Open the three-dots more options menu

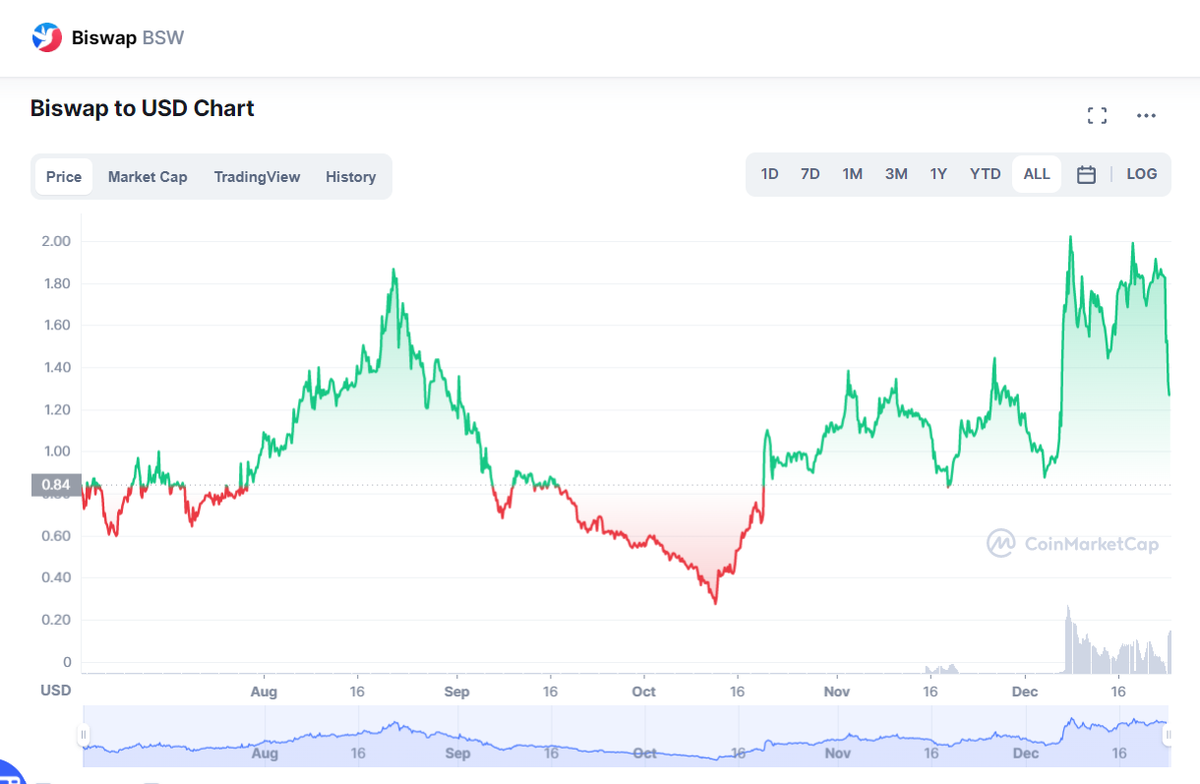coord(1146,116)
